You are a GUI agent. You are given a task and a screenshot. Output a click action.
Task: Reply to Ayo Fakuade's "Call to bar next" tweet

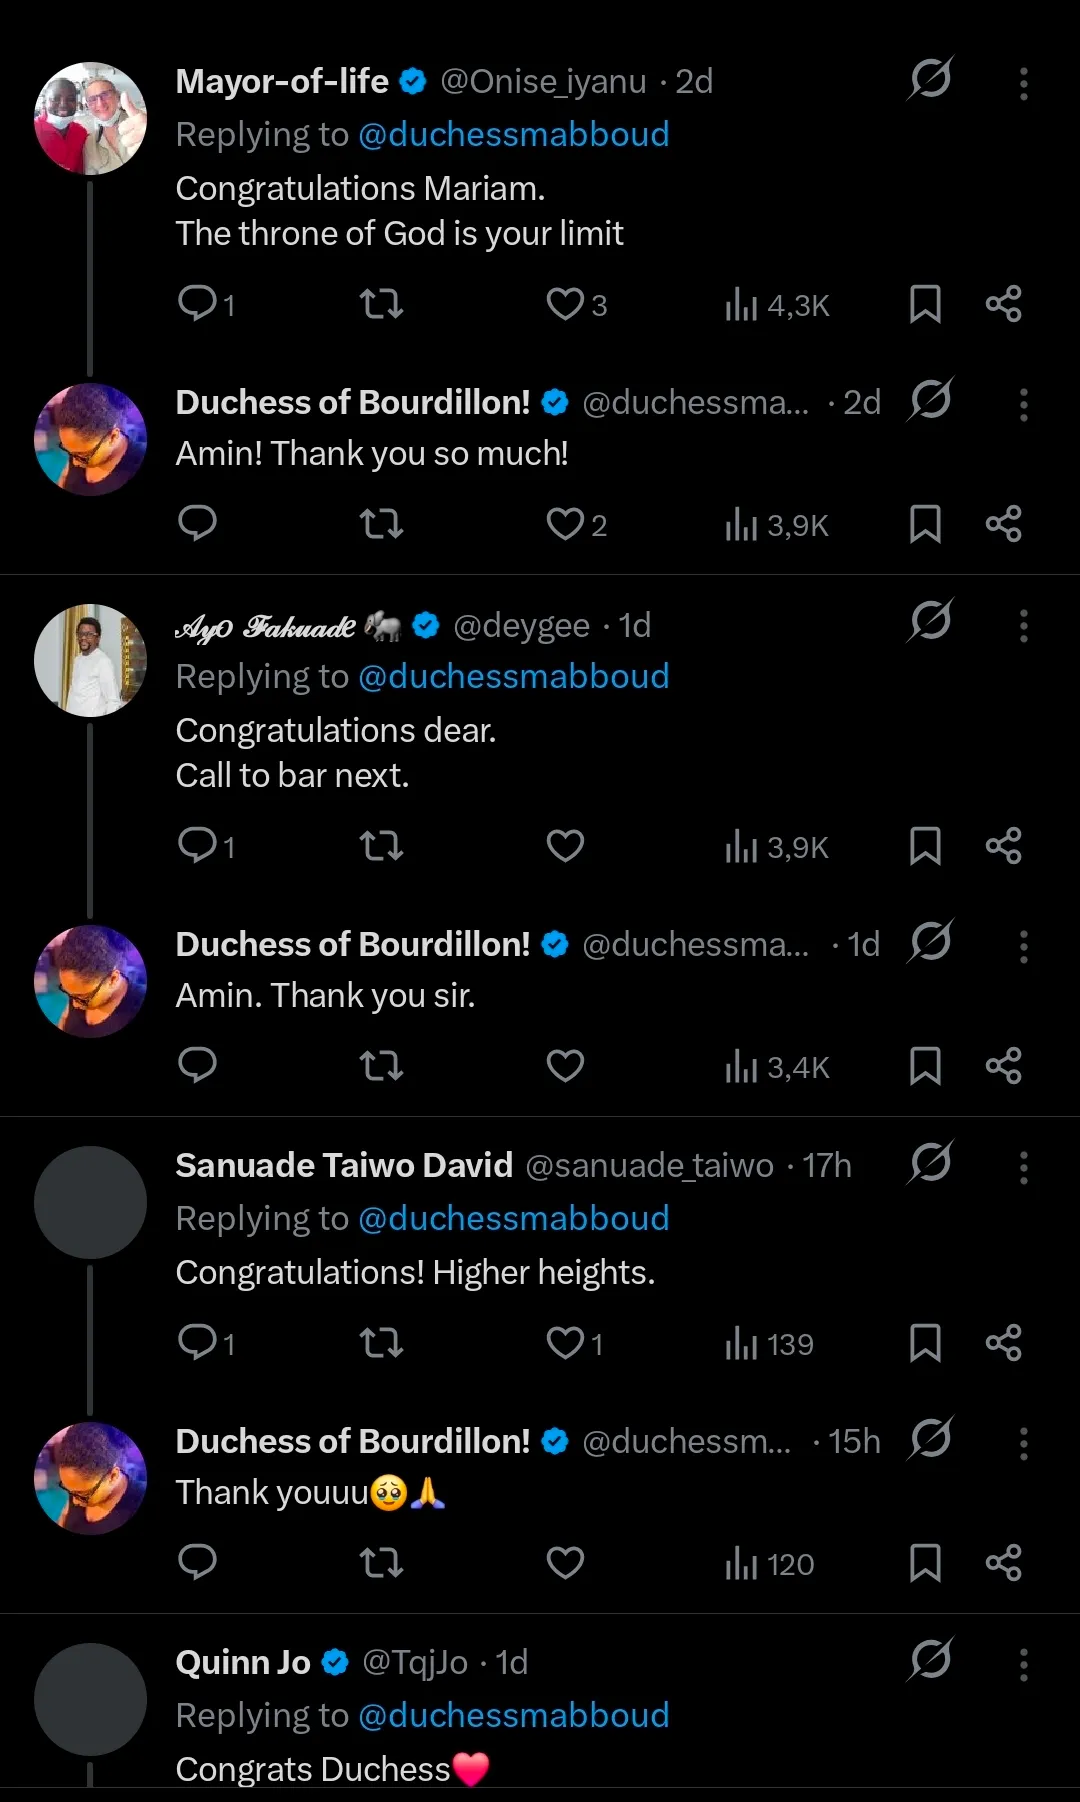[x=198, y=846]
